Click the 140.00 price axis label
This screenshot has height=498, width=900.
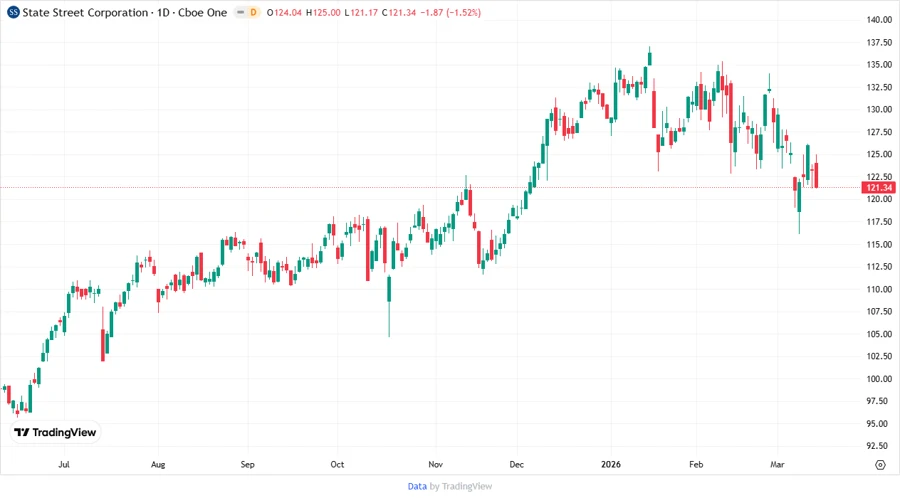coord(879,20)
